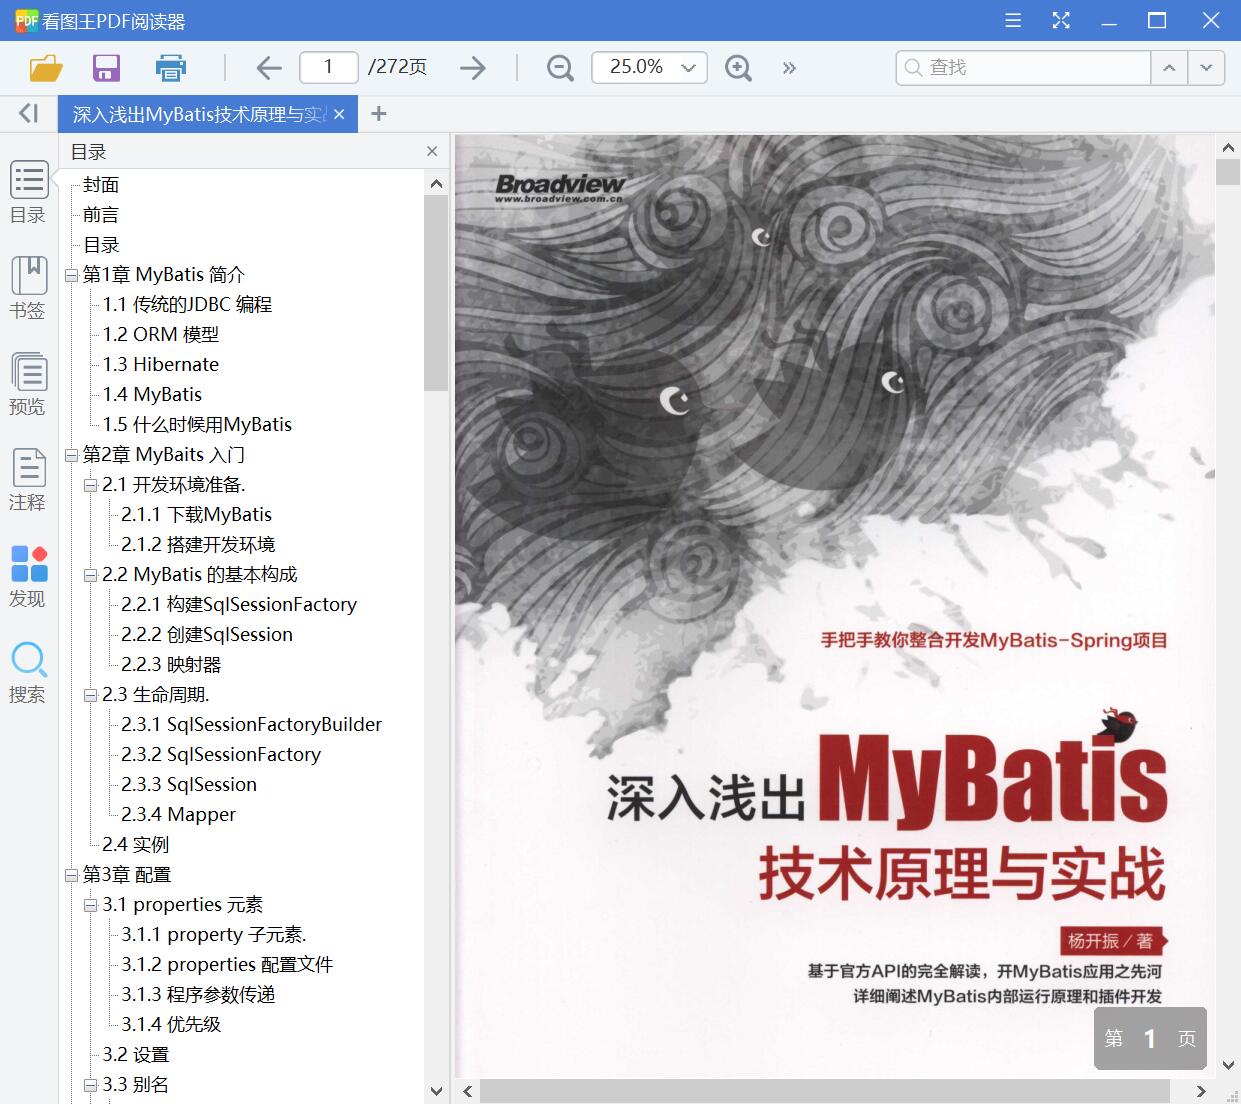Open section 3.1.3 程序参数传递
Image resolution: width=1241 pixels, height=1104 pixels.
198,995
